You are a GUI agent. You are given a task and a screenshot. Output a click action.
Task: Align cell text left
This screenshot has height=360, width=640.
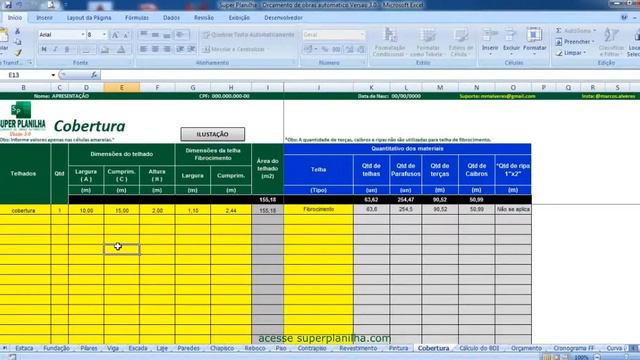(x=144, y=49)
